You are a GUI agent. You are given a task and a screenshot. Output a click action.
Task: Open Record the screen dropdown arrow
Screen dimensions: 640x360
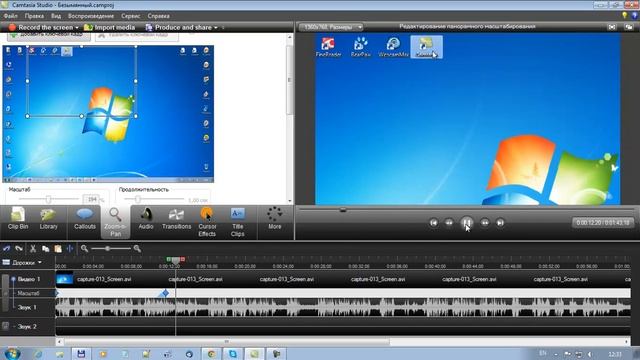pos(77,27)
